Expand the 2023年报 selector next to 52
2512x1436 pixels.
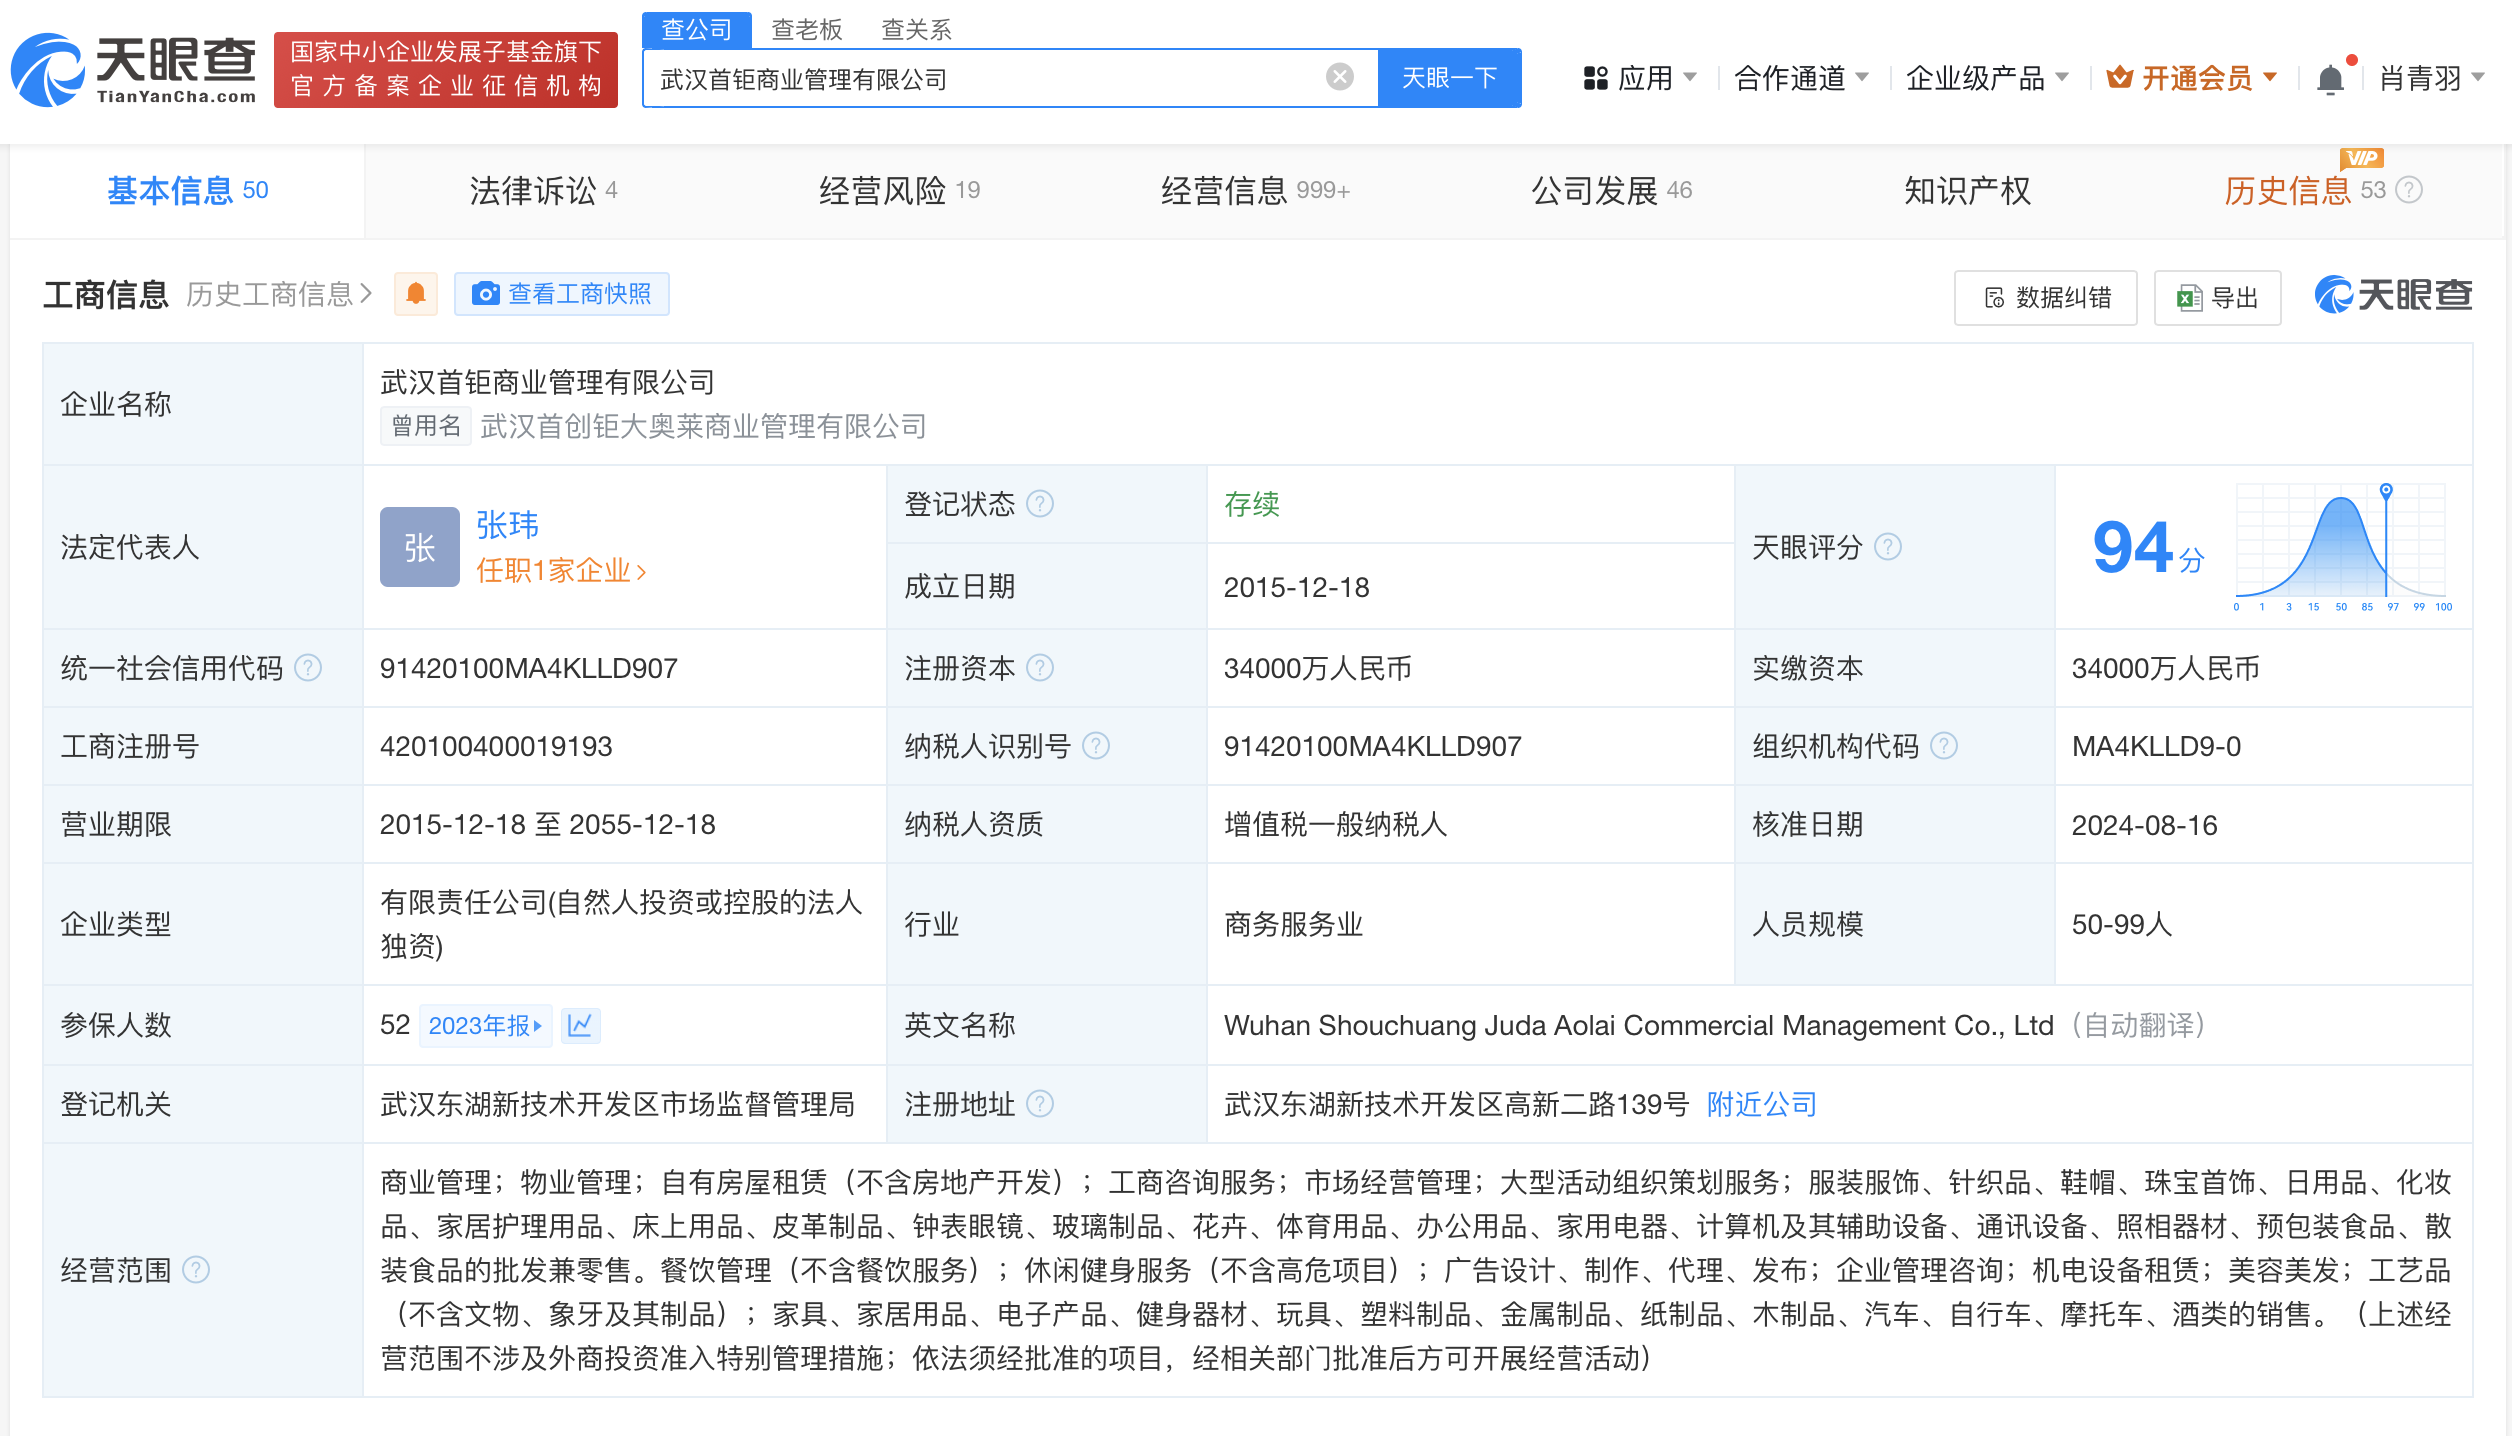point(486,1025)
